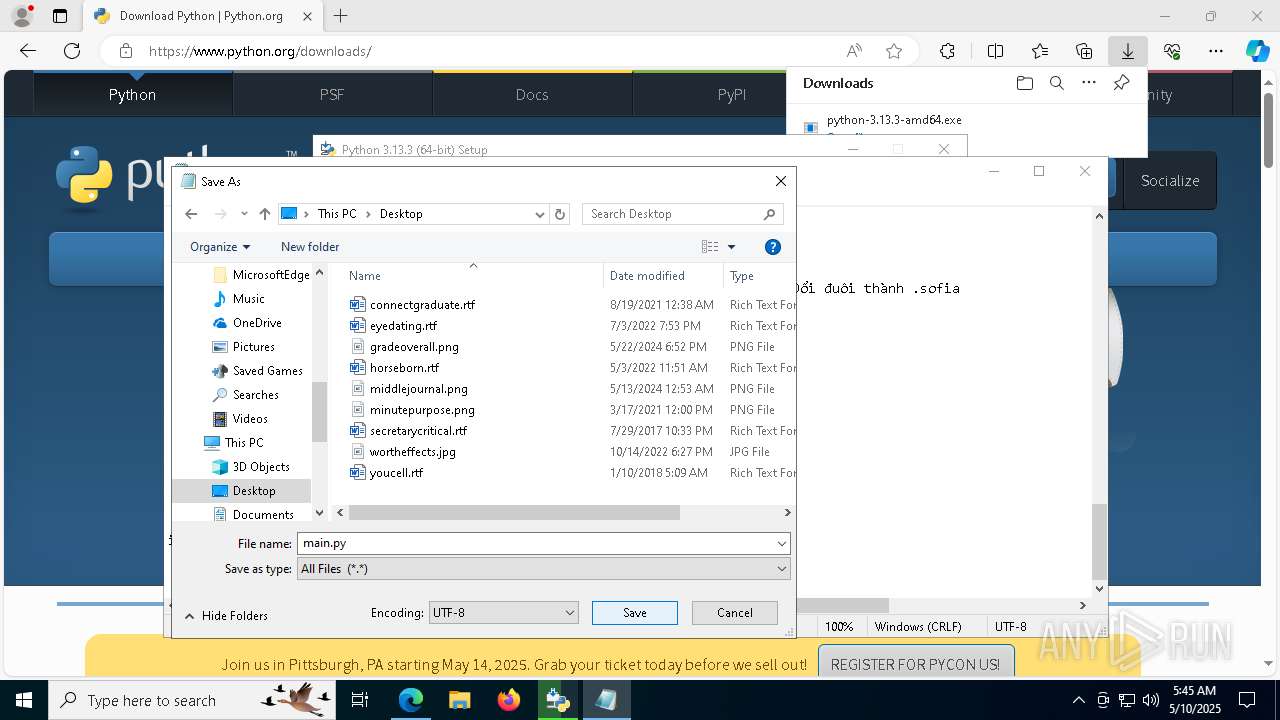Select the Download Python browser tab
Image resolution: width=1280 pixels, height=720 pixels.
pyautogui.click(x=200, y=16)
